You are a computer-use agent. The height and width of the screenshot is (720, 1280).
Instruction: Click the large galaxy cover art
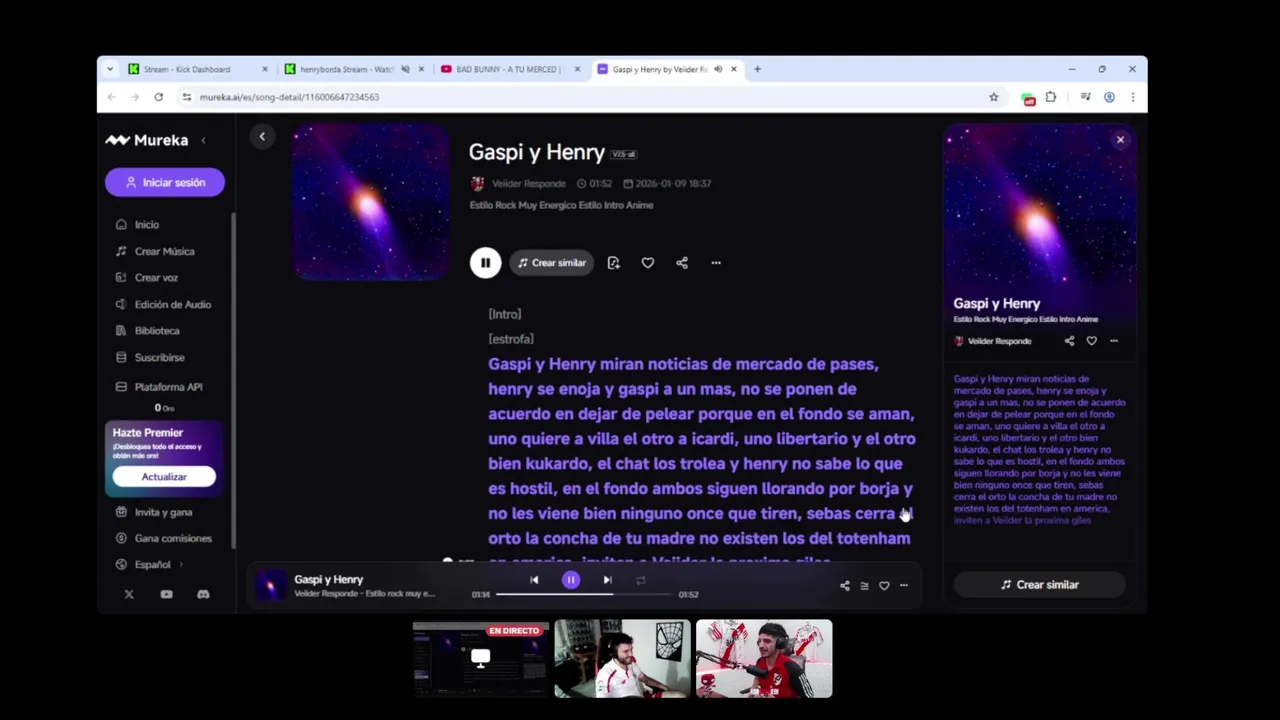371,201
